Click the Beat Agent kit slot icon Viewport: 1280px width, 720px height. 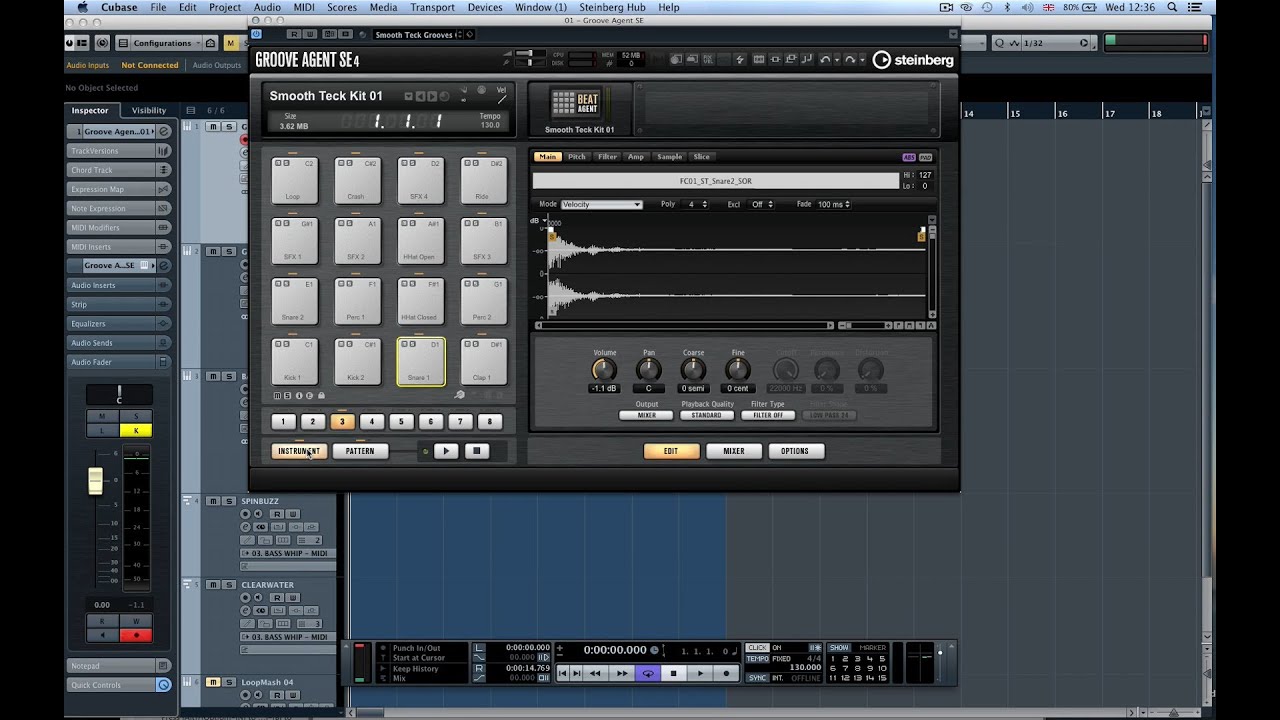coord(576,103)
